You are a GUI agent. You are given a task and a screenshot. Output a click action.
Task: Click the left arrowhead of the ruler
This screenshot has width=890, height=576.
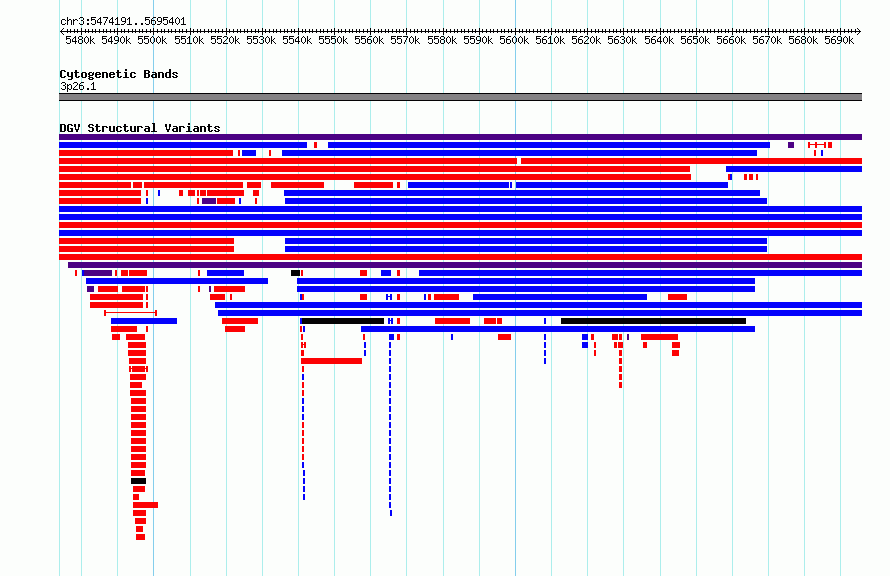[62, 31]
